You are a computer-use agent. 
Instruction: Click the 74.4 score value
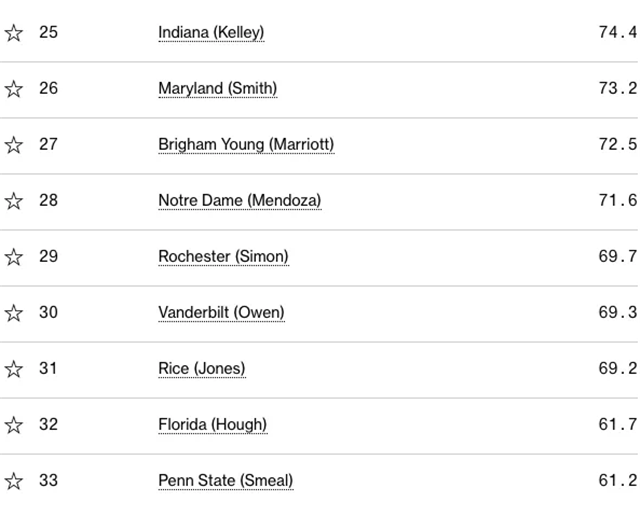coord(618,32)
